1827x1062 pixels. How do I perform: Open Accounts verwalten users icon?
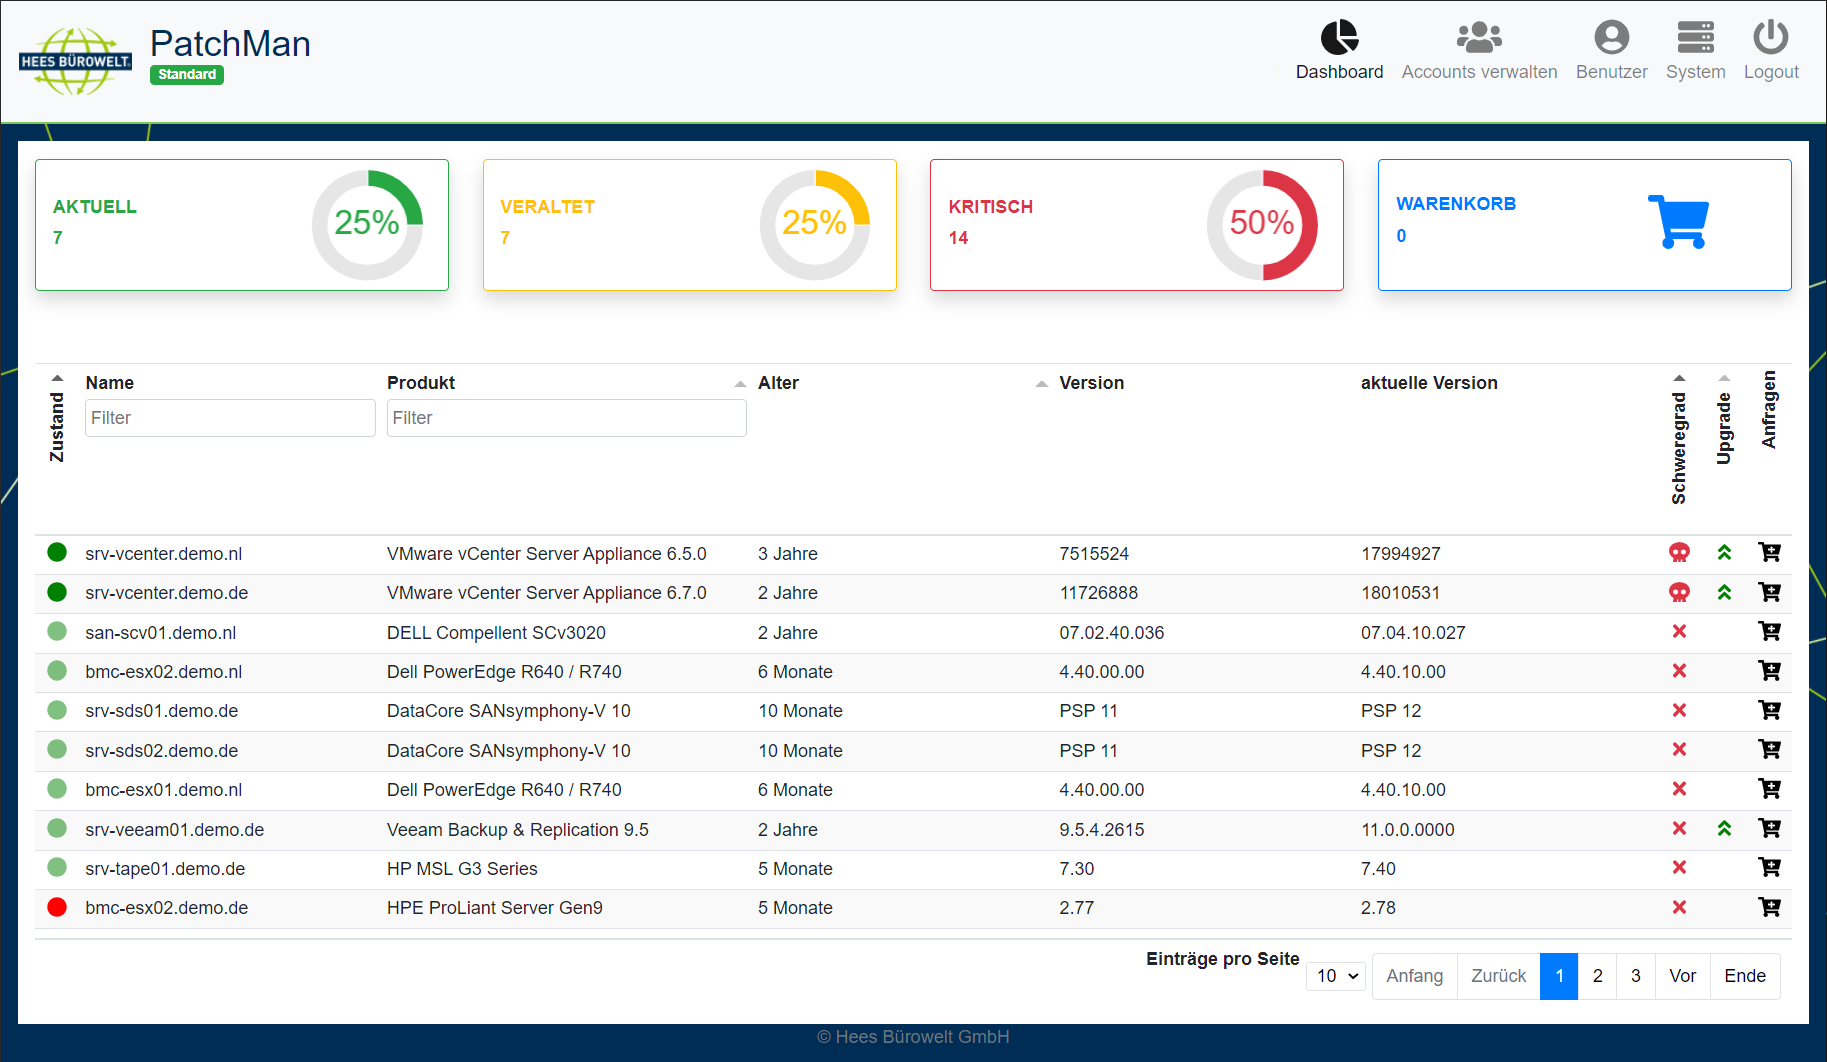point(1479,38)
